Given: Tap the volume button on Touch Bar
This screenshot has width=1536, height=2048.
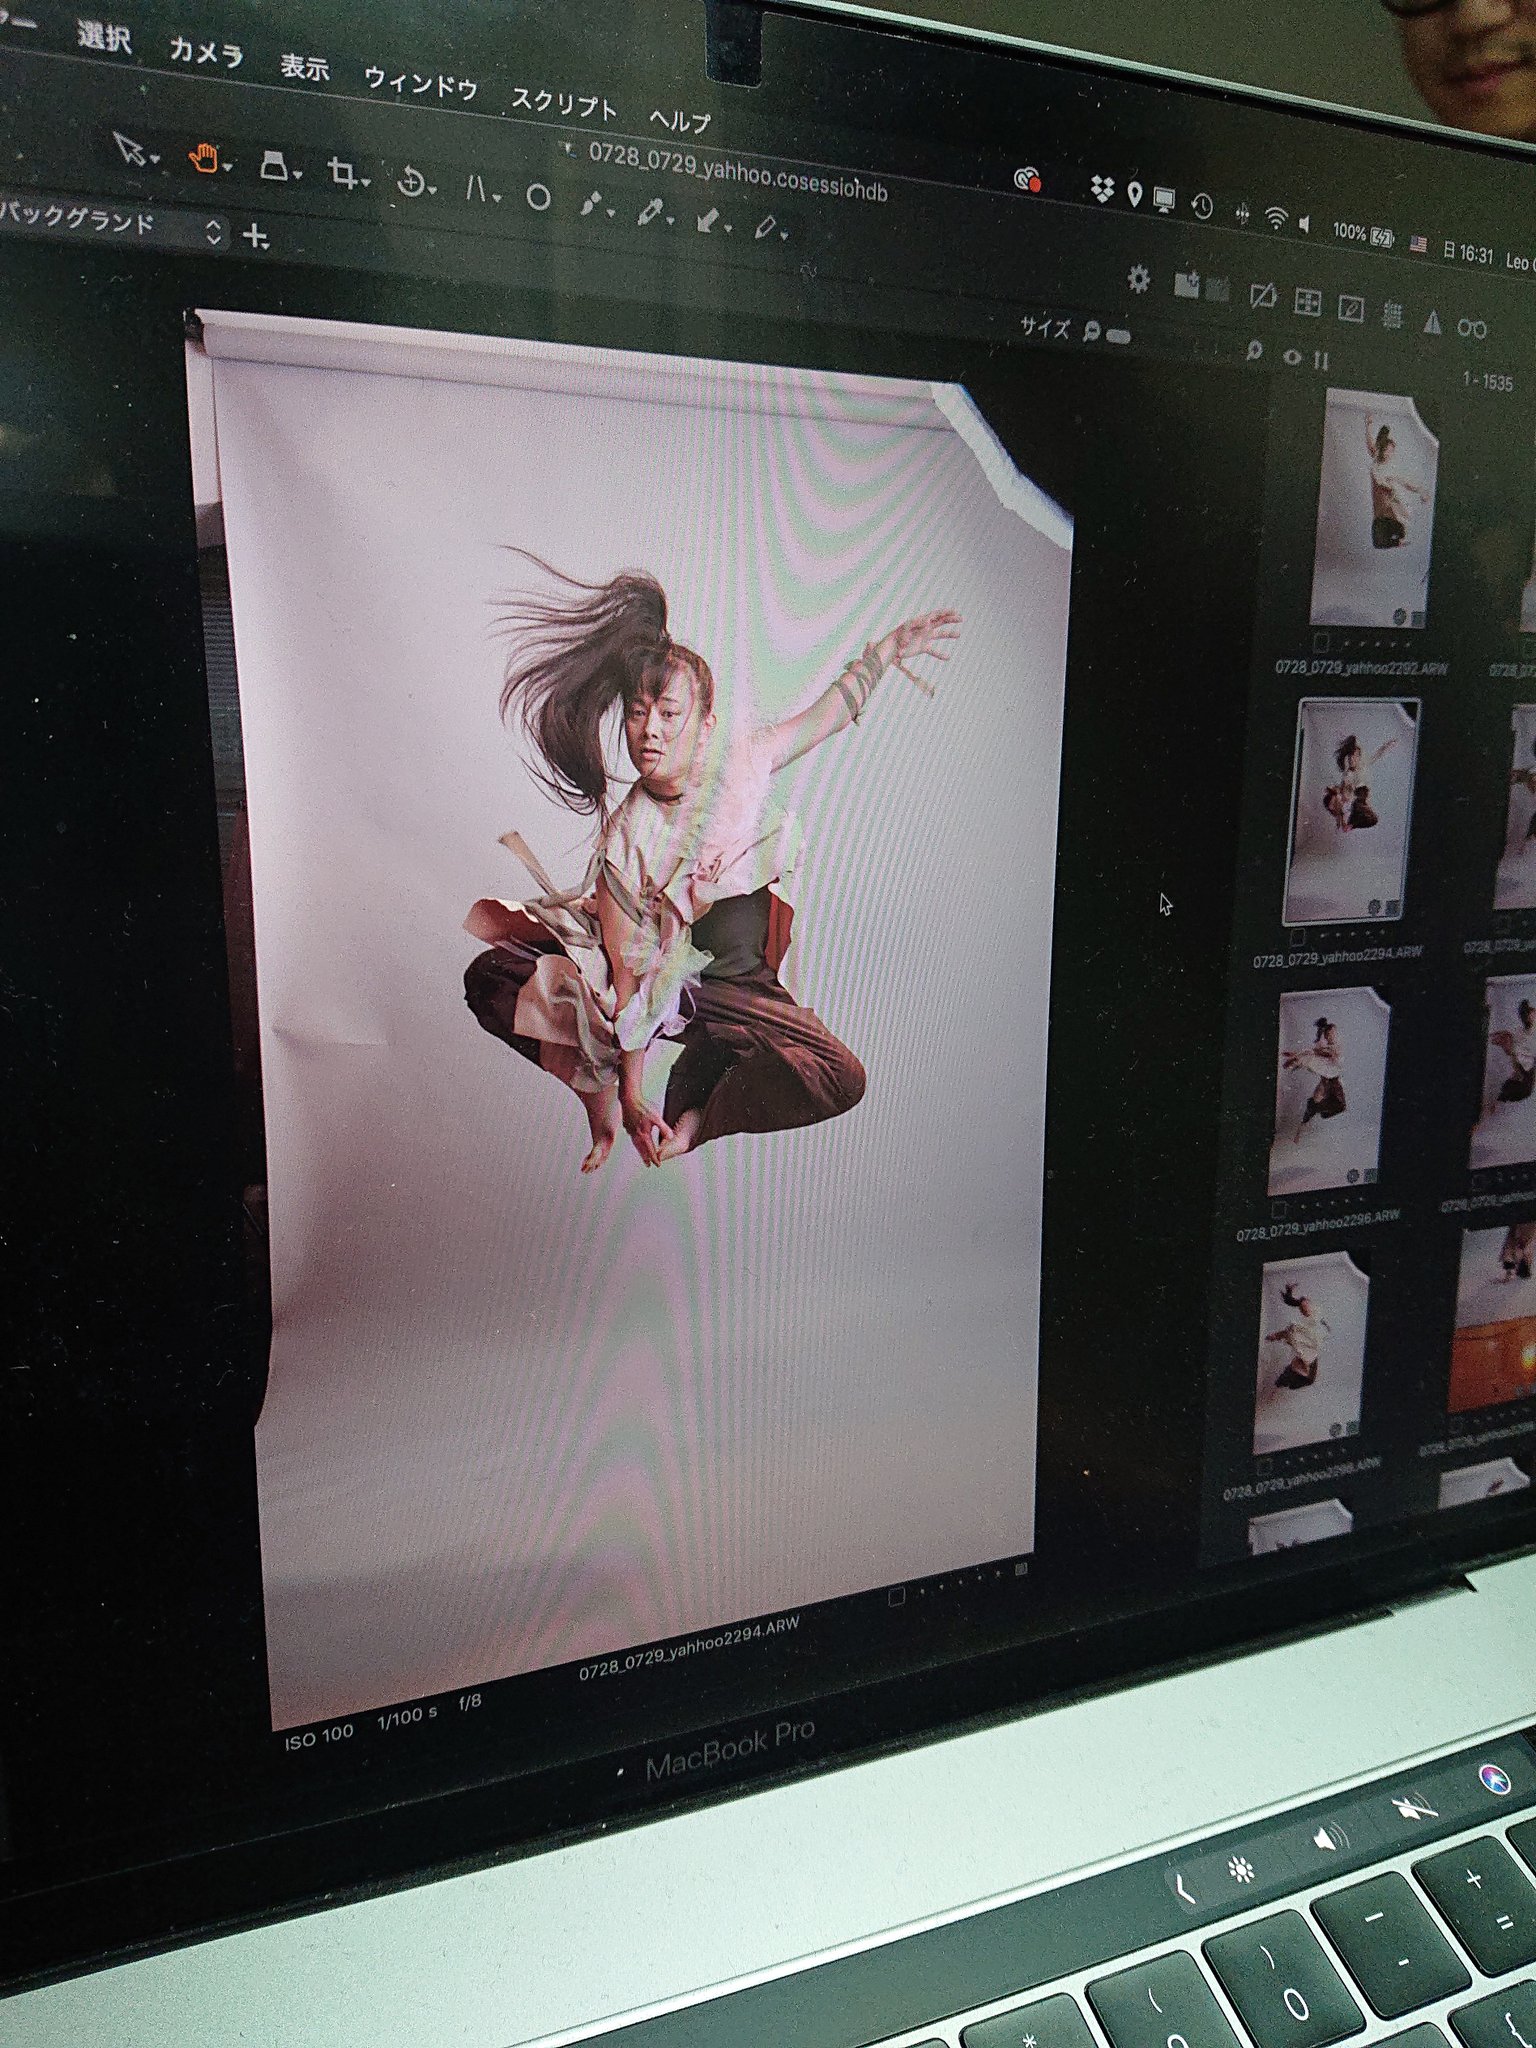Looking at the screenshot, I should click(1329, 1837).
